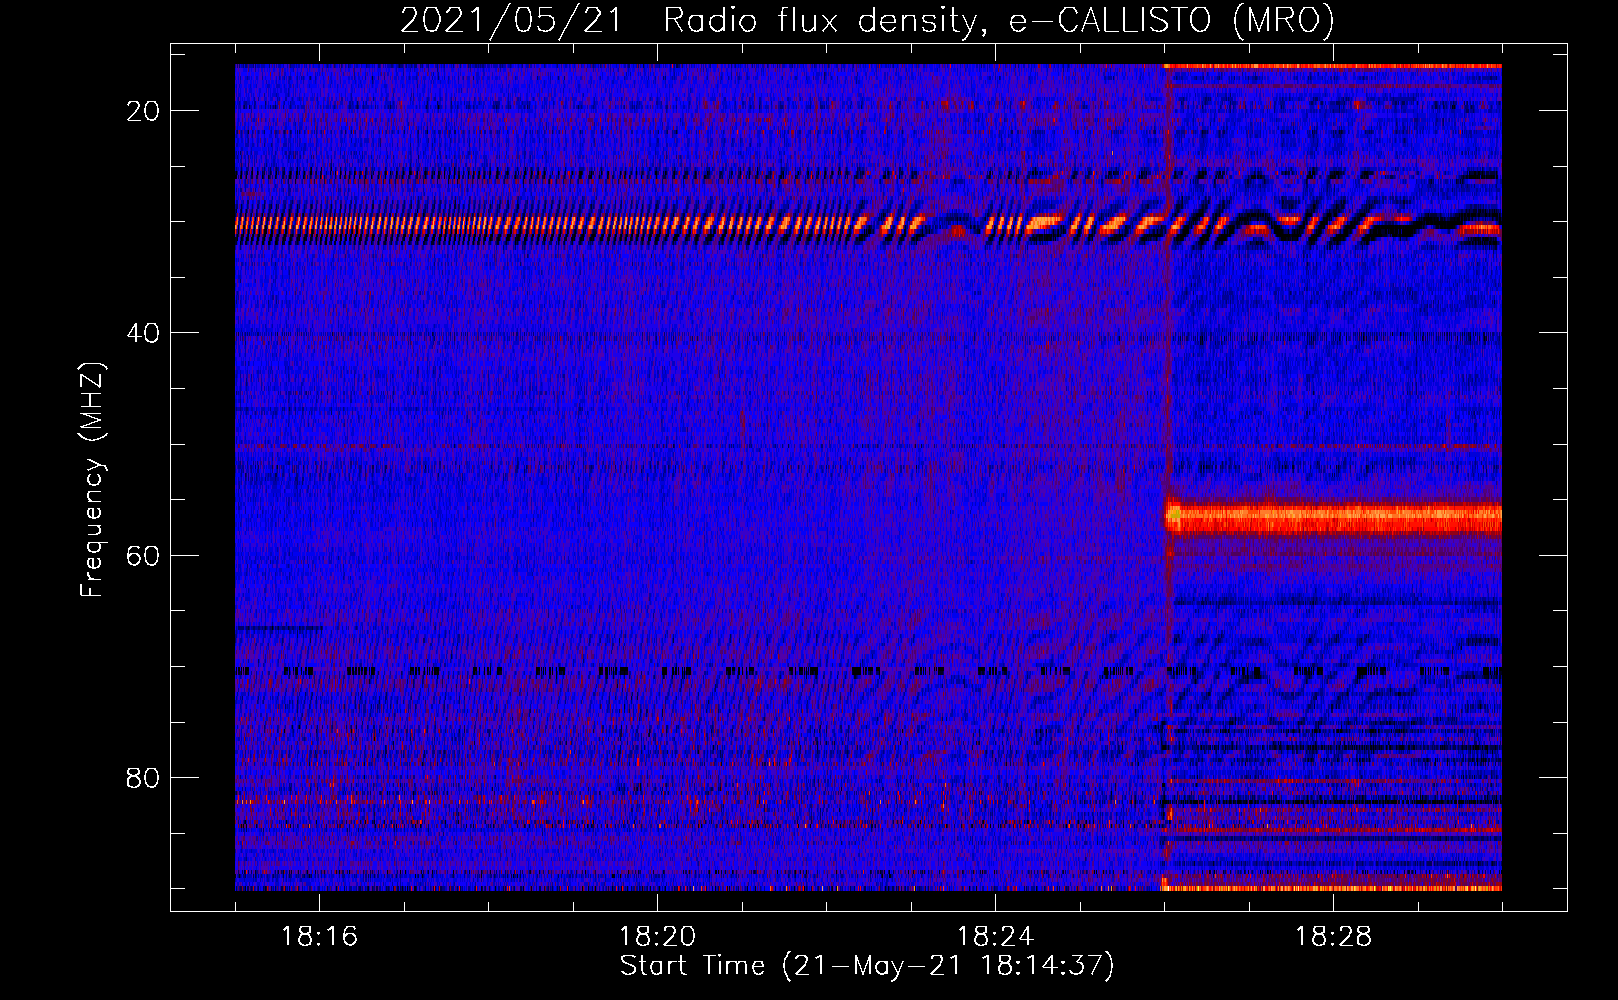1618x1000 pixels.
Task: Click the 'Frequency (MHZ)' axis label
Action: pyautogui.click(x=92, y=480)
